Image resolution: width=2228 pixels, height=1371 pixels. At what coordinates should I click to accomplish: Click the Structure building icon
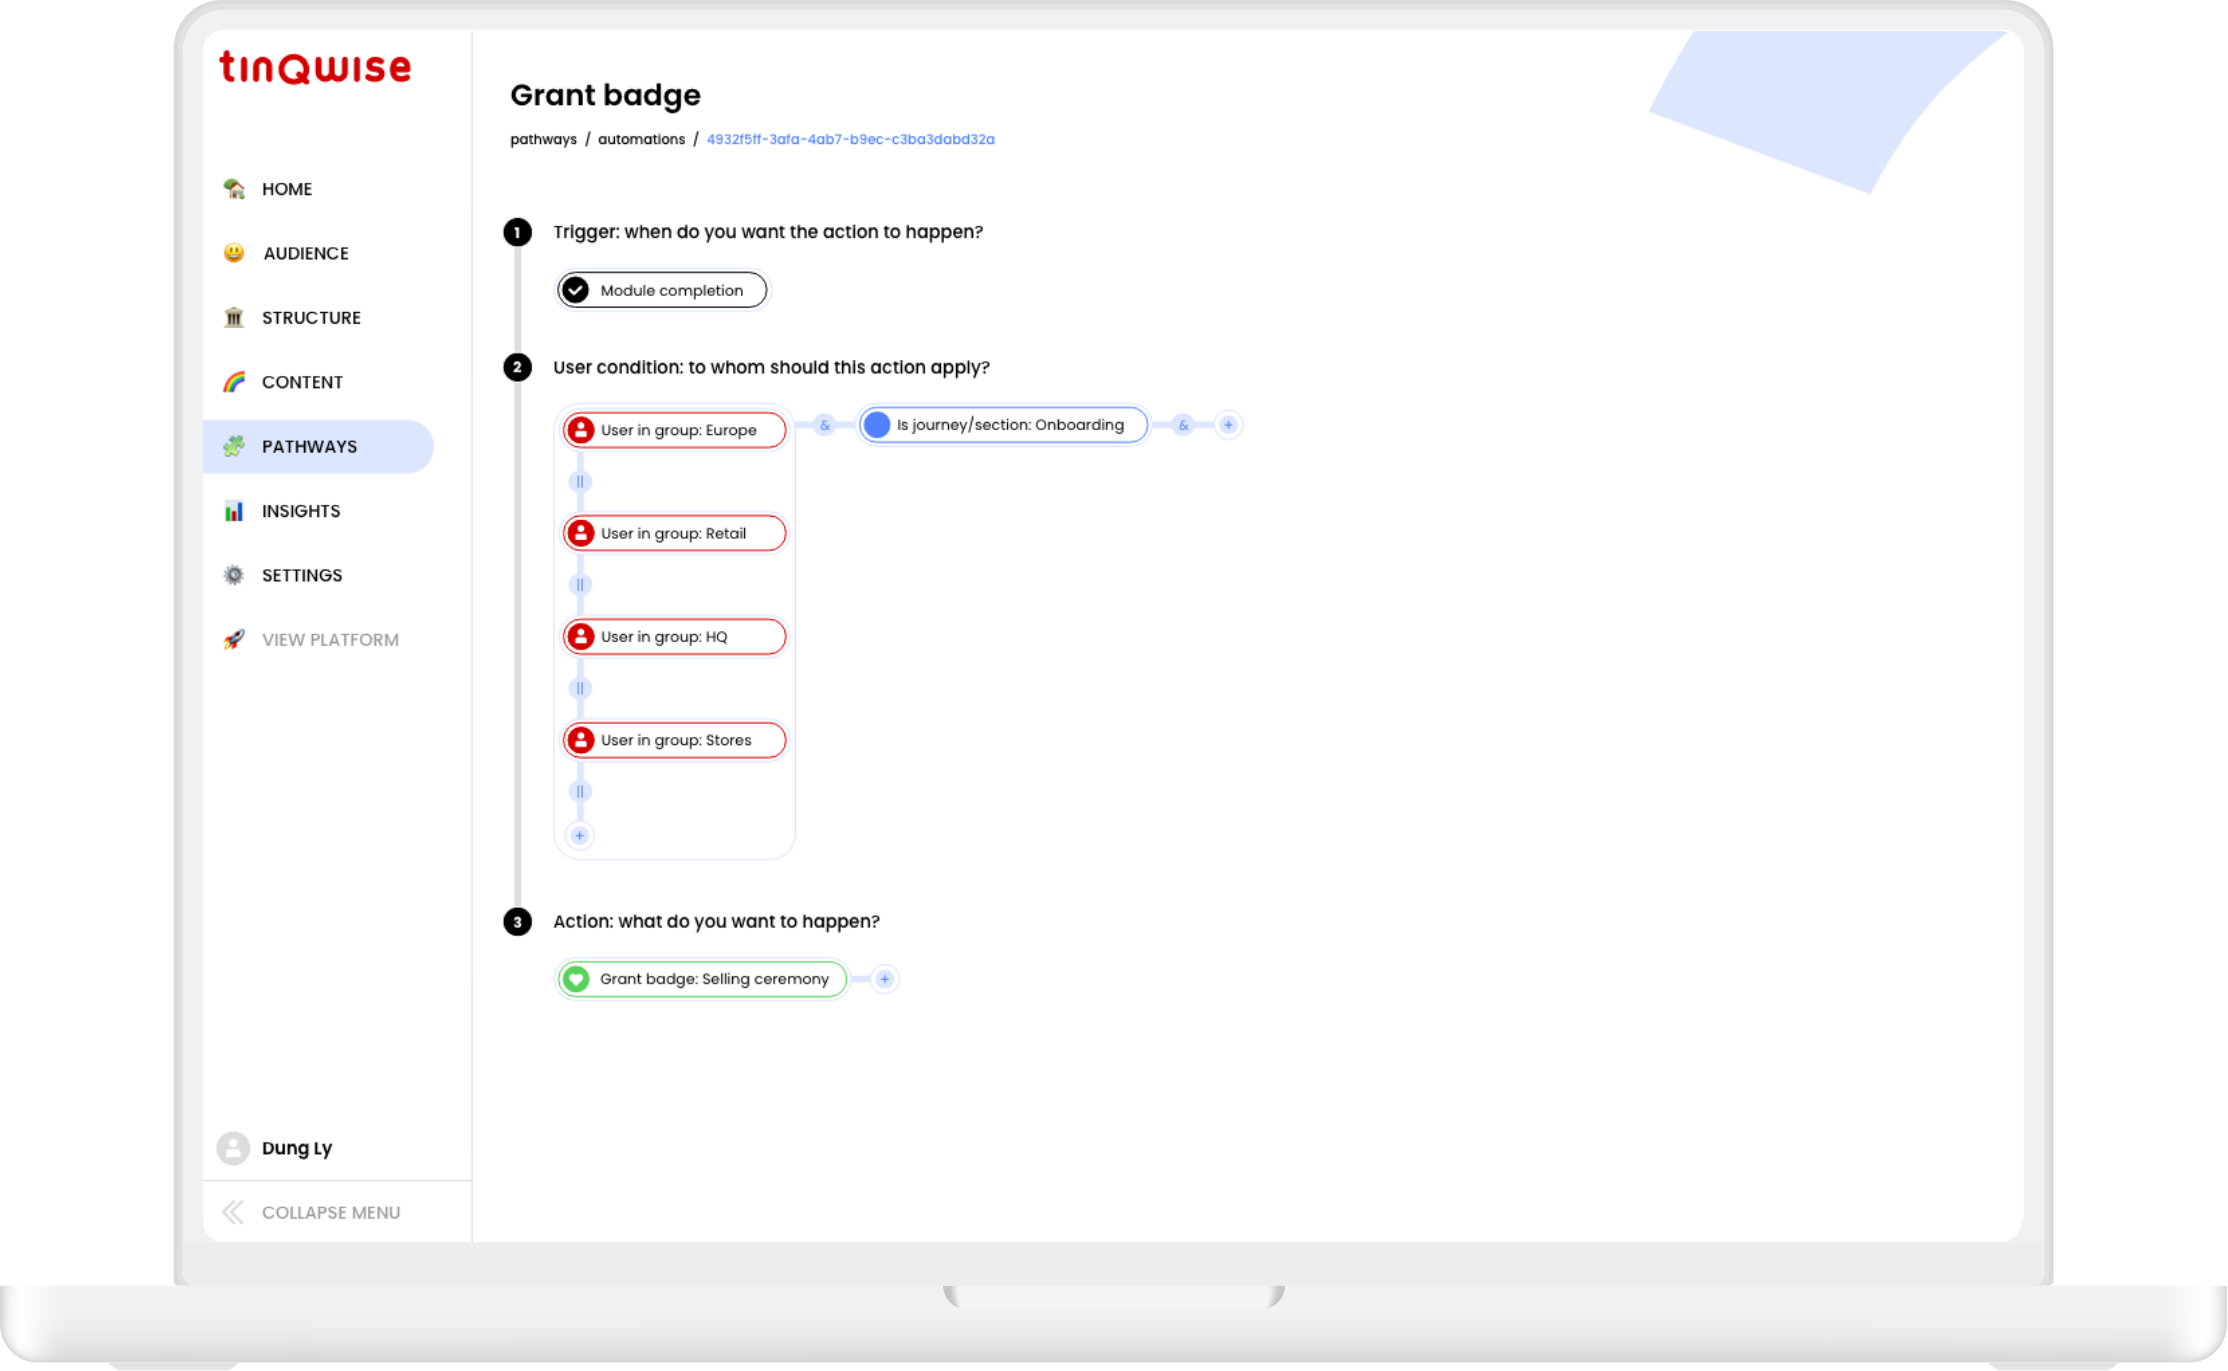234,318
